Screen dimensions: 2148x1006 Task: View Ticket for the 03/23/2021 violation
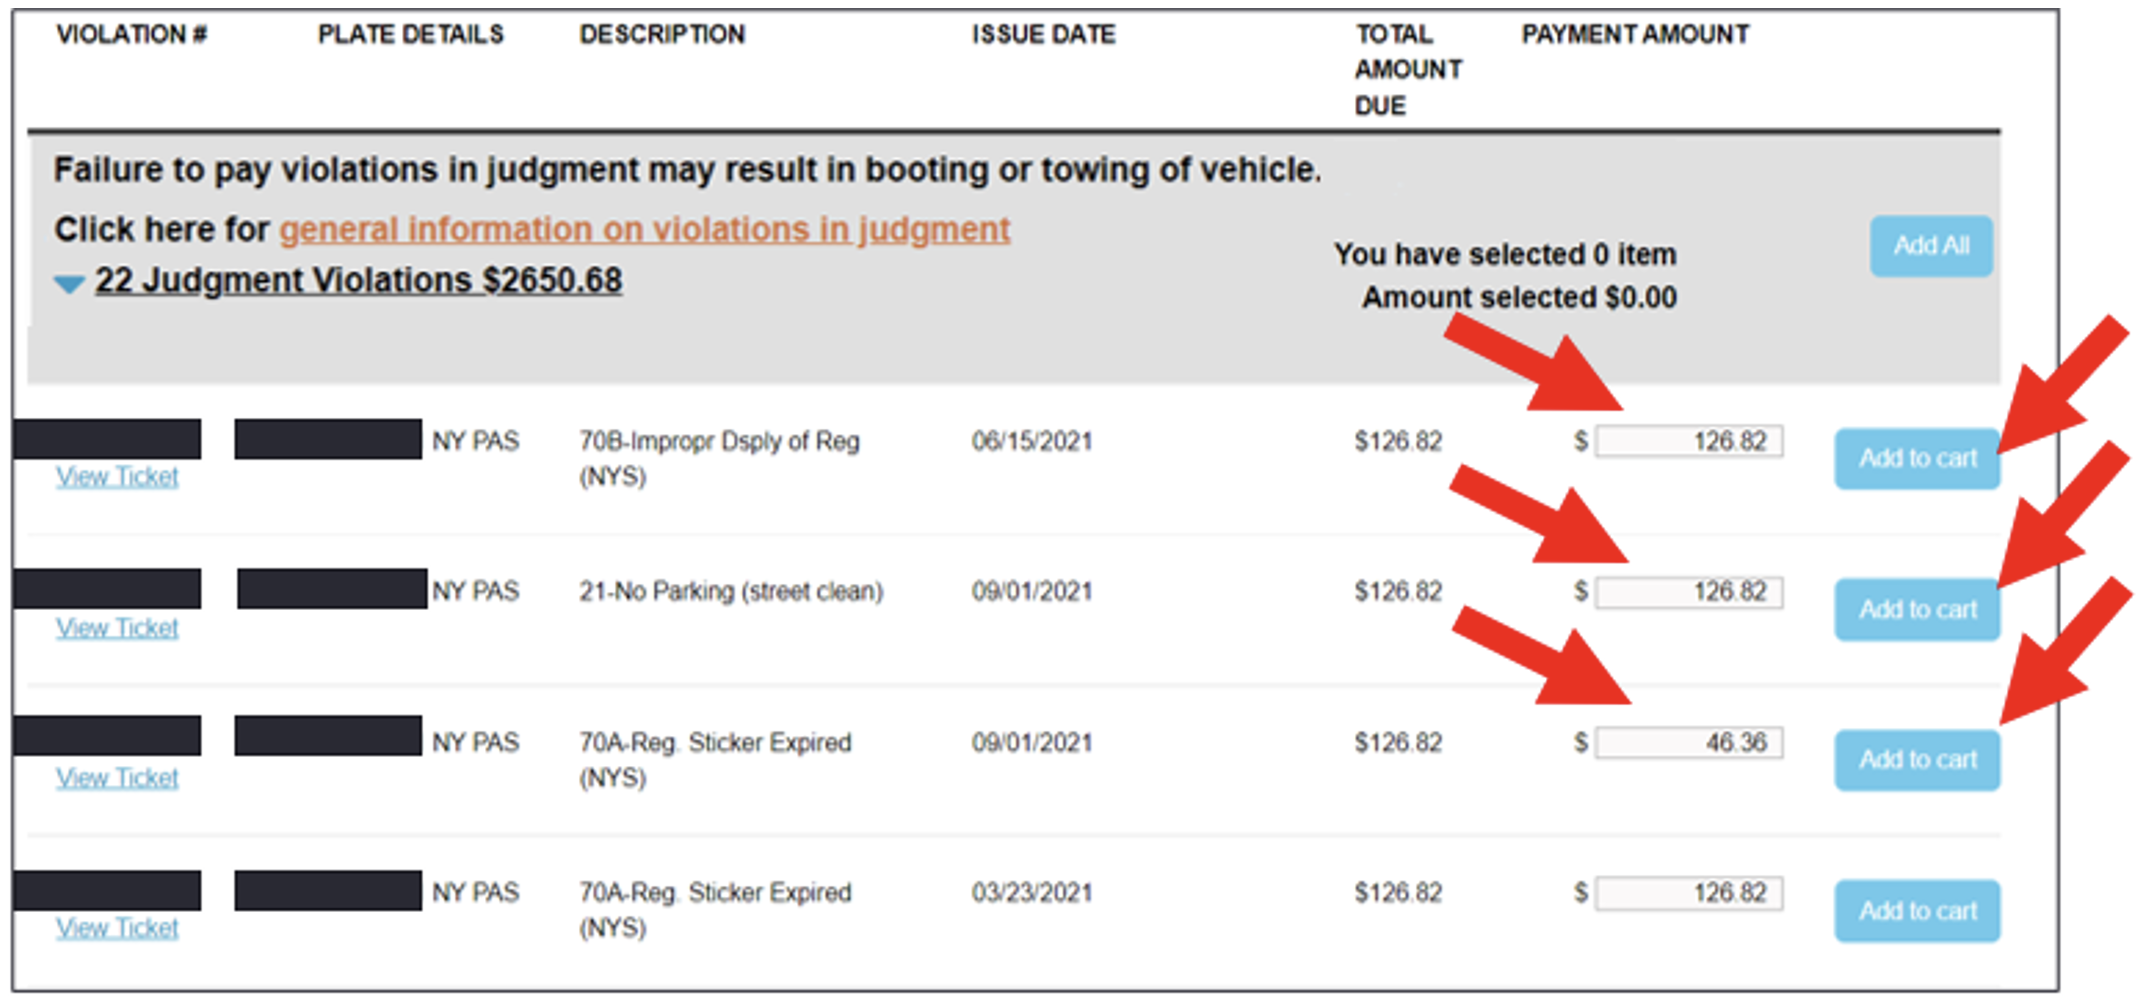click(117, 928)
